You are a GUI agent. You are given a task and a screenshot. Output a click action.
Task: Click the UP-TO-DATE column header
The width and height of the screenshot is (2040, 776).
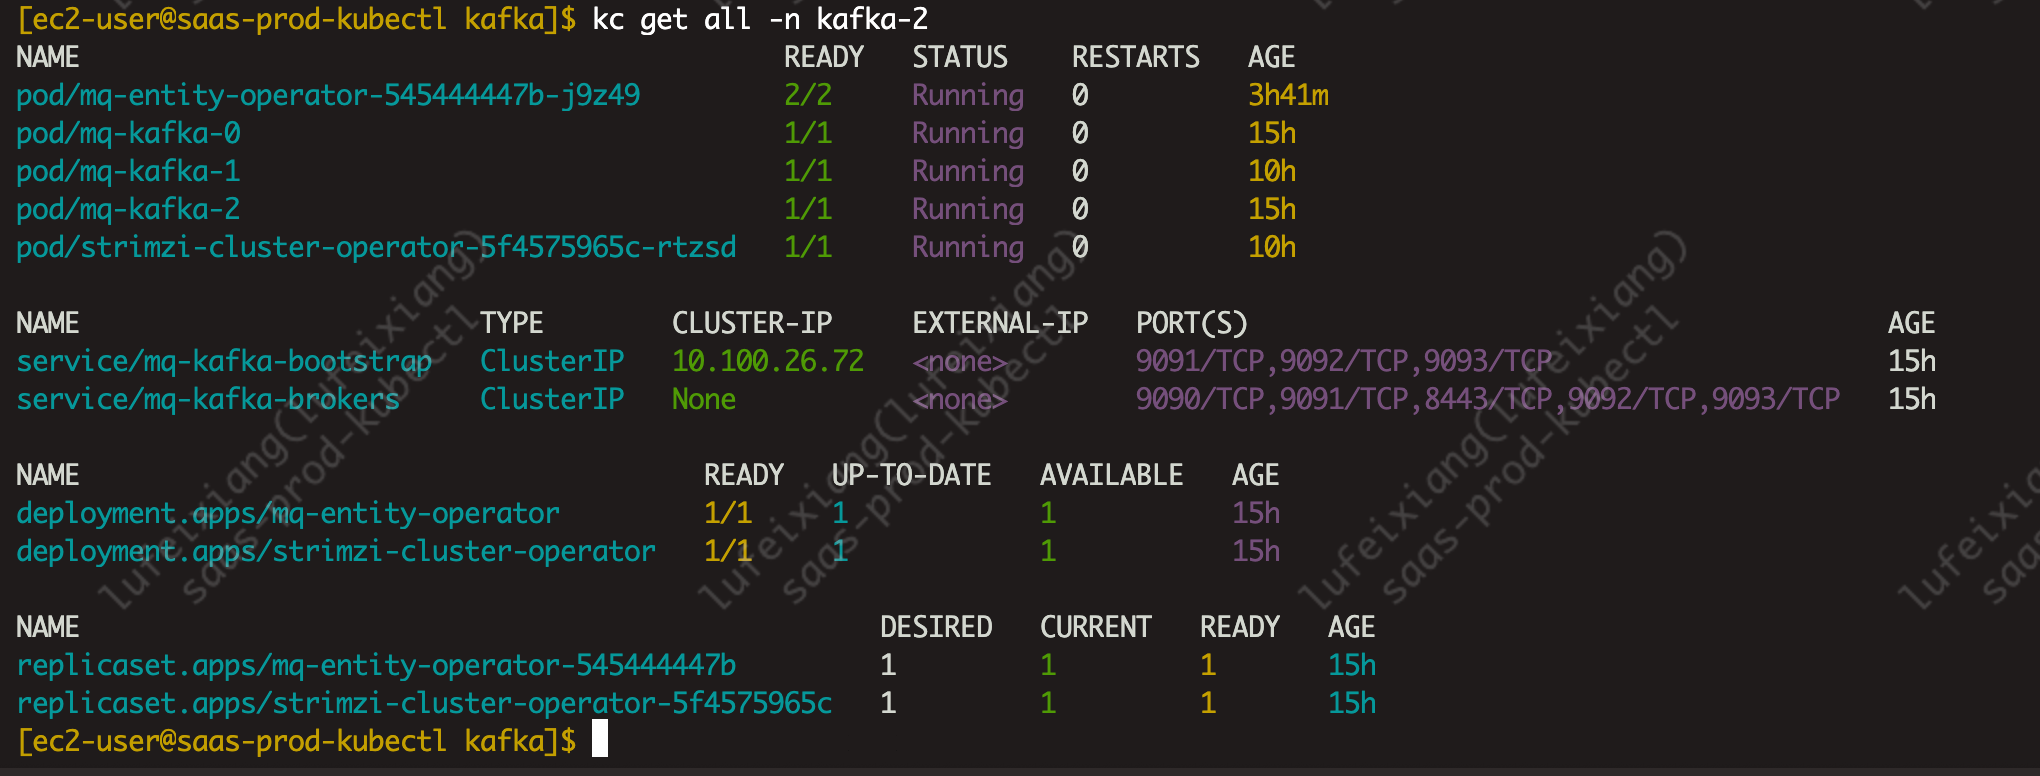912,475
